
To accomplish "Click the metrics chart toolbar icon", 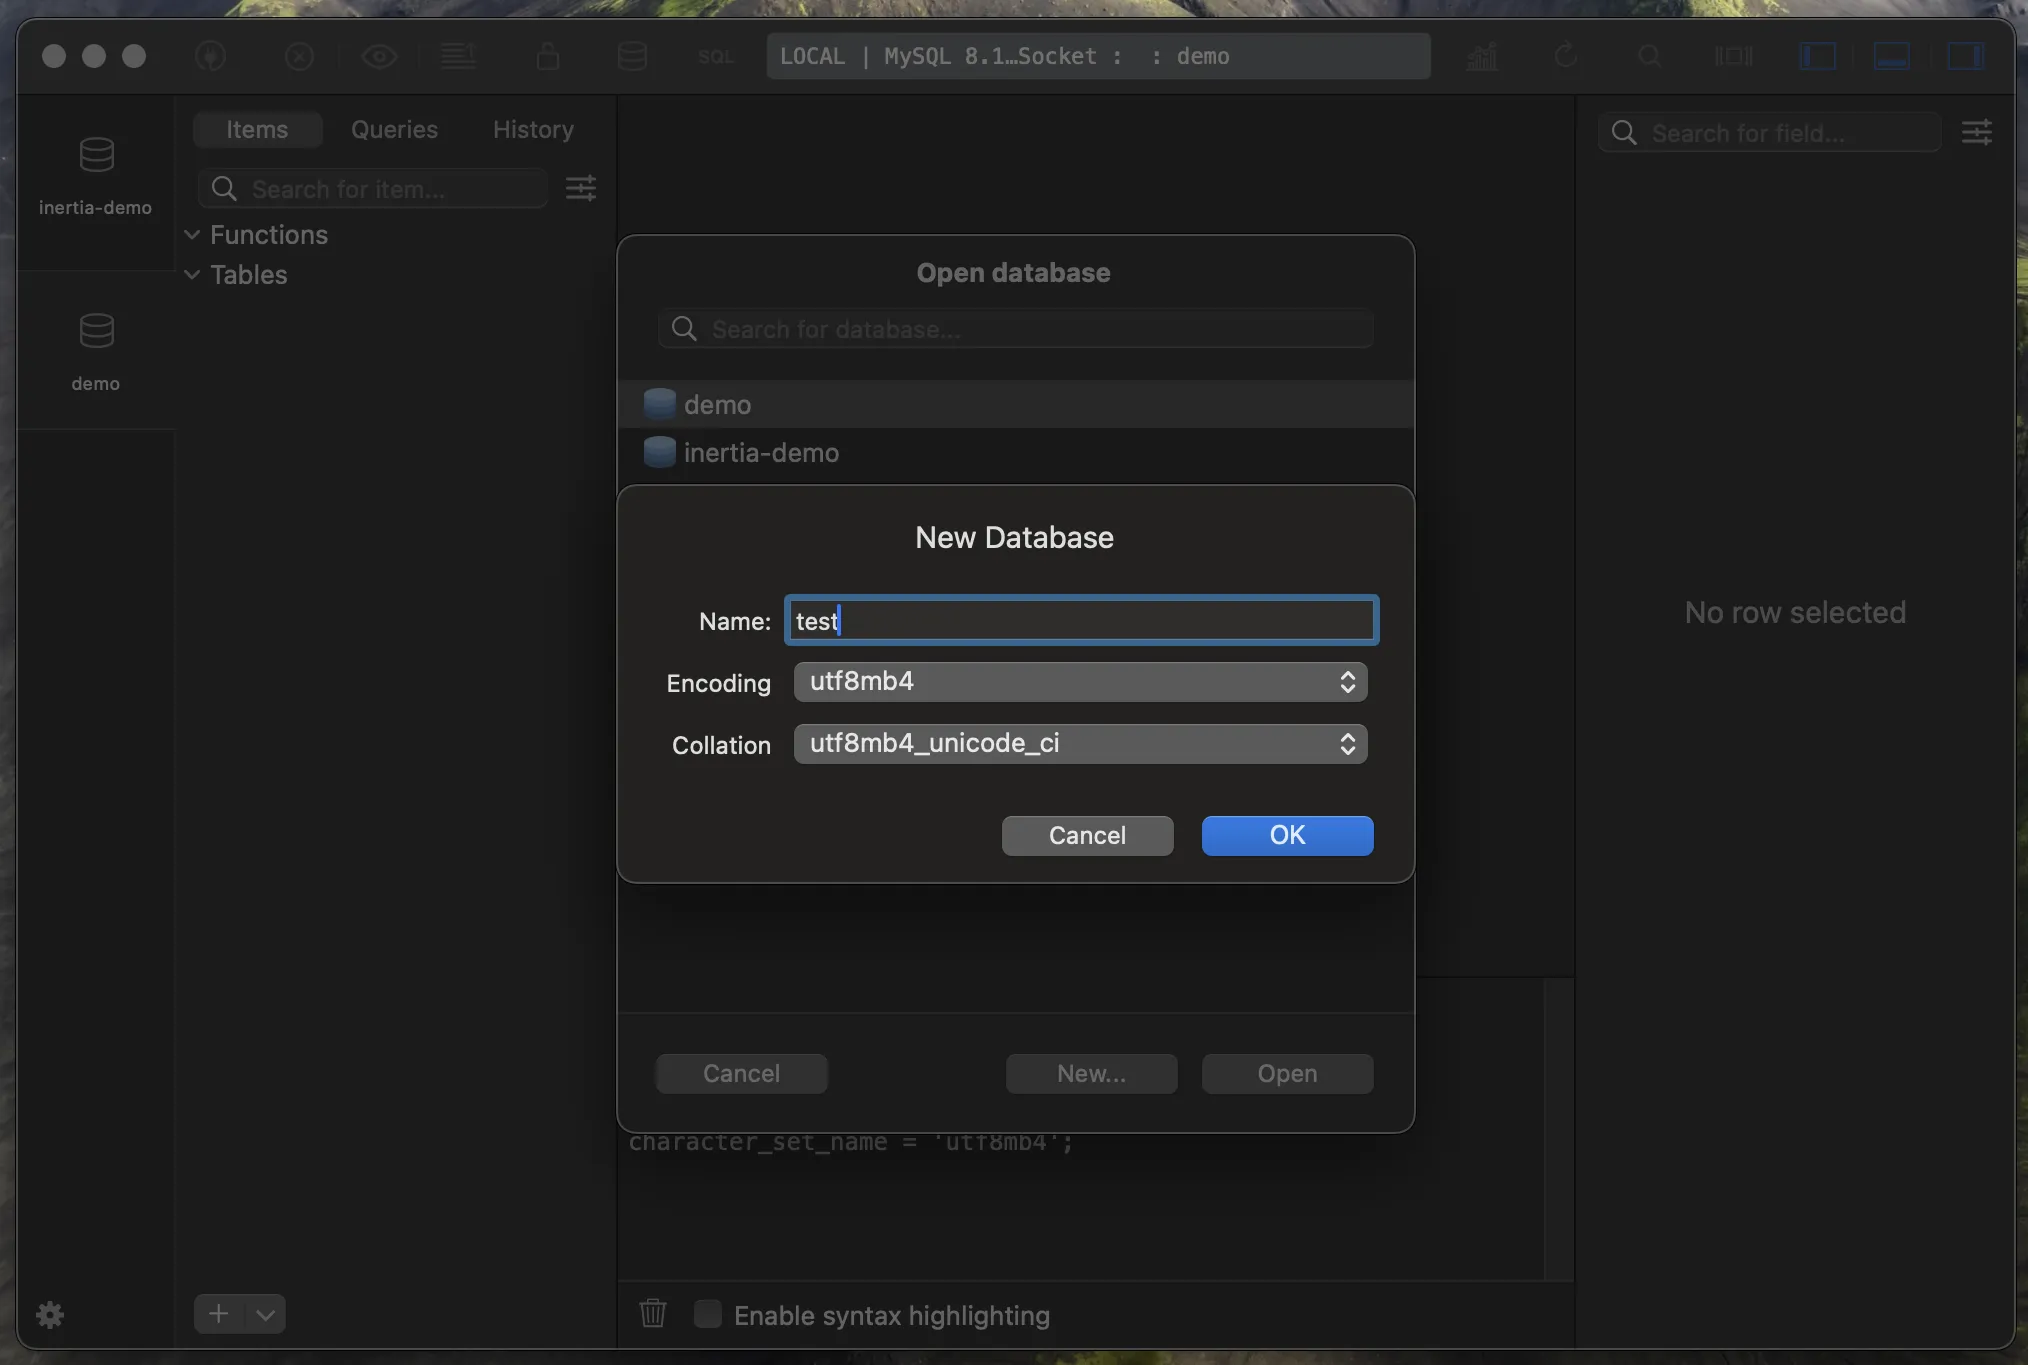I will [x=1481, y=57].
